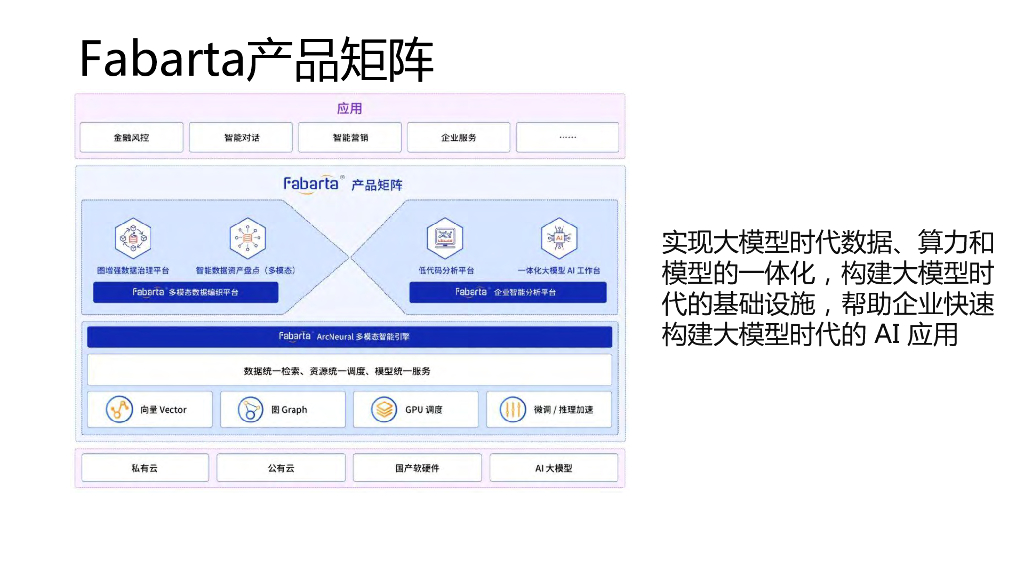Select the 金融风控 application box

coord(131,137)
